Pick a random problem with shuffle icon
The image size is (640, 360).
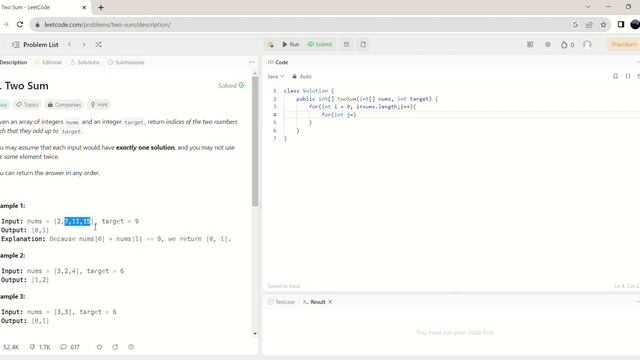pyautogui.click(x=98, y=44)
